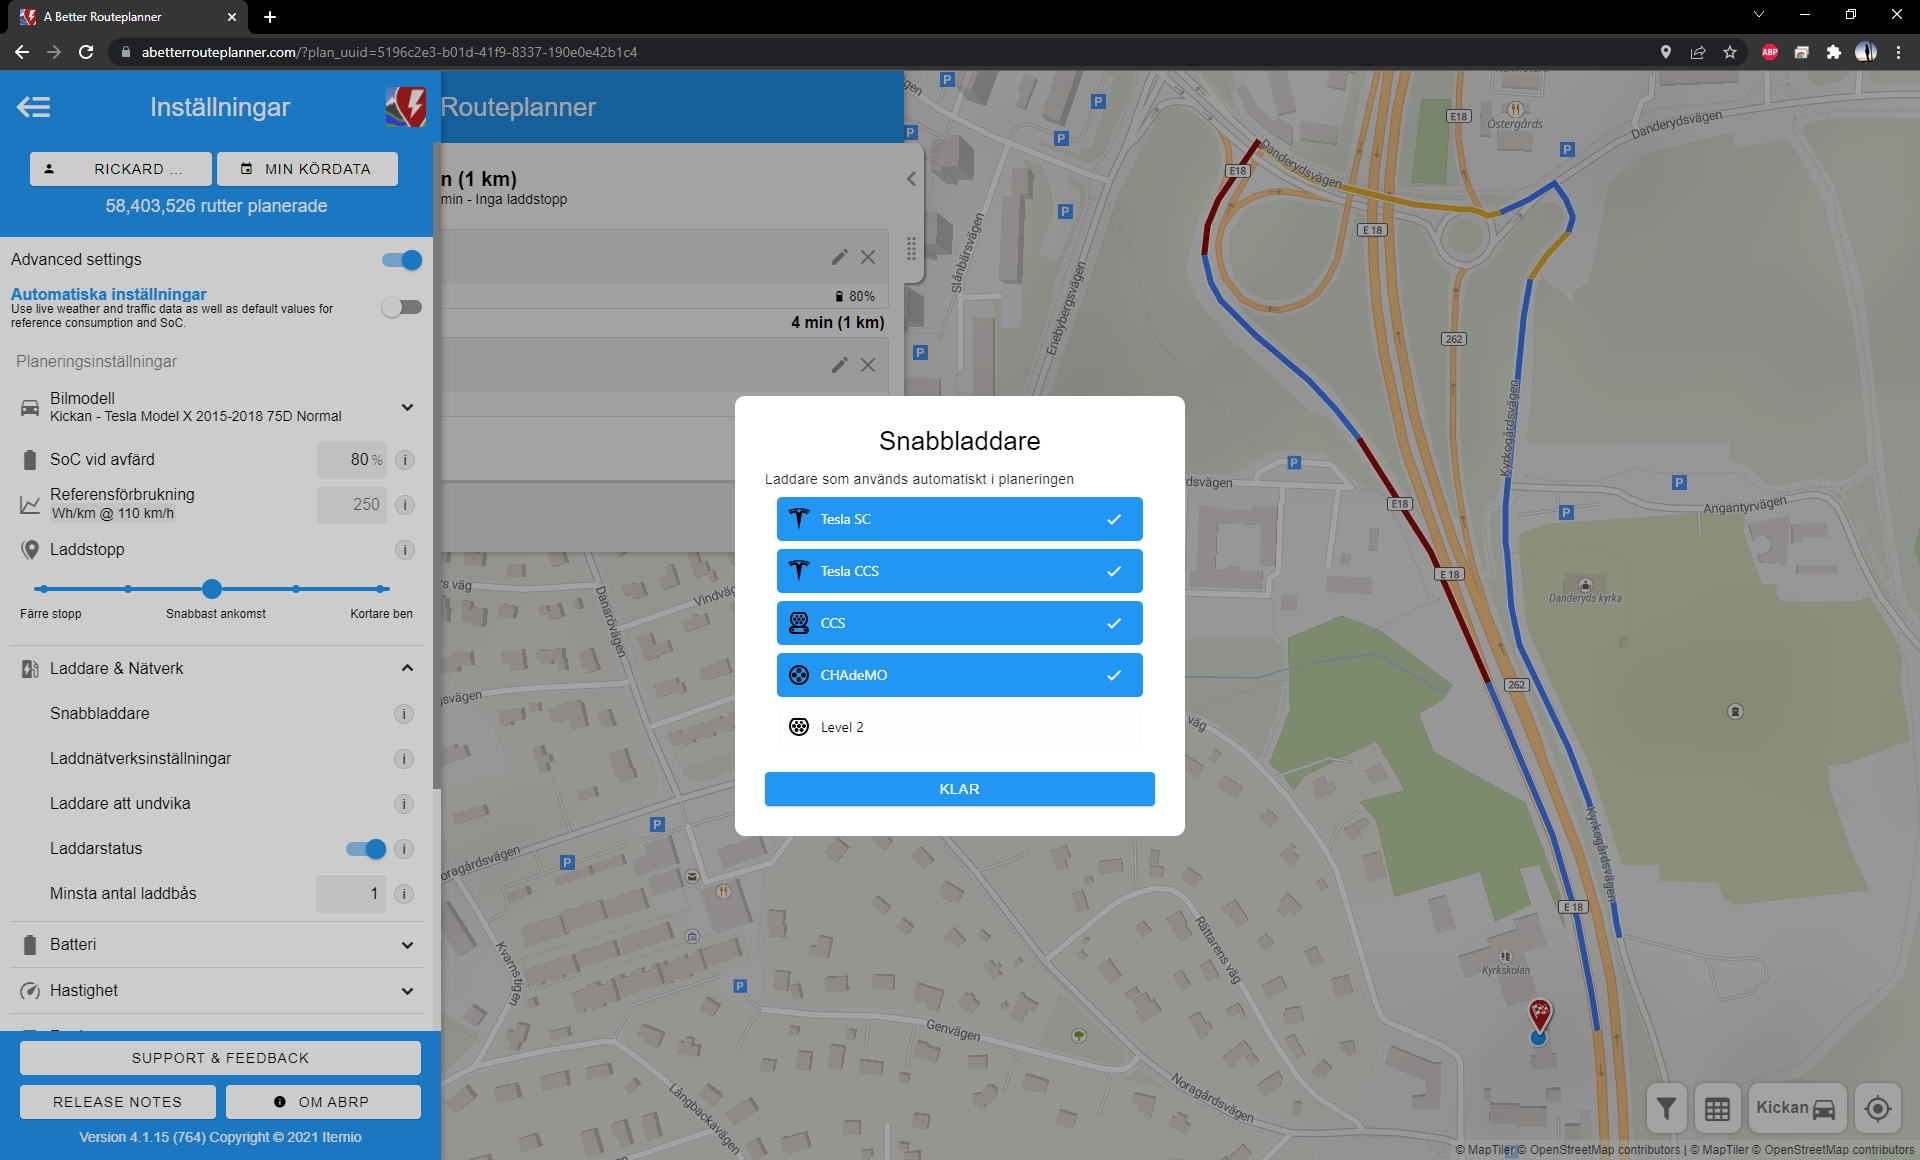The image size is (1920, 1160).
Task: Open info for Minsta antal laddbås
Action: click(404, 894)
